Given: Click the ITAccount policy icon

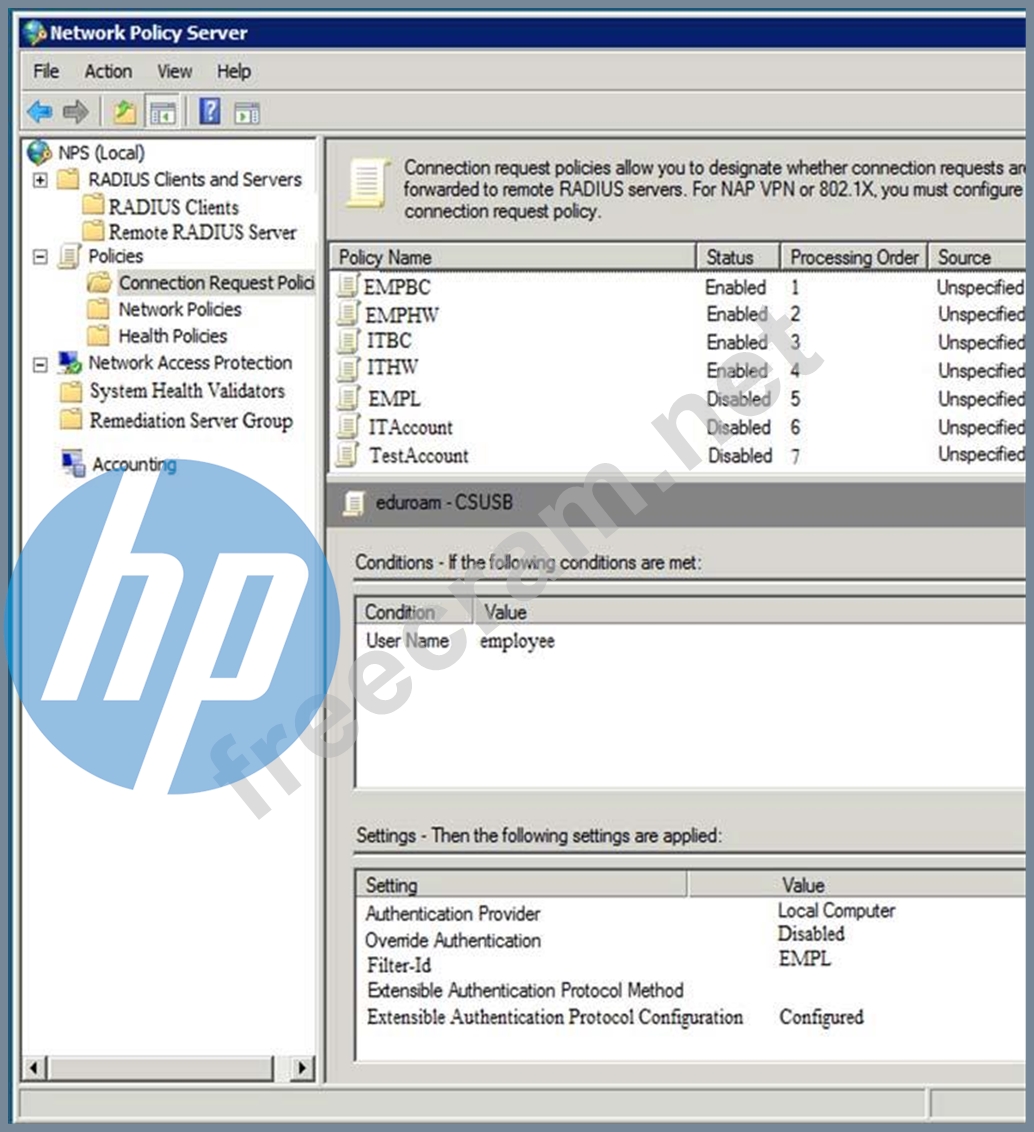Looking at the screenshot, I should (x=348, y=426).
